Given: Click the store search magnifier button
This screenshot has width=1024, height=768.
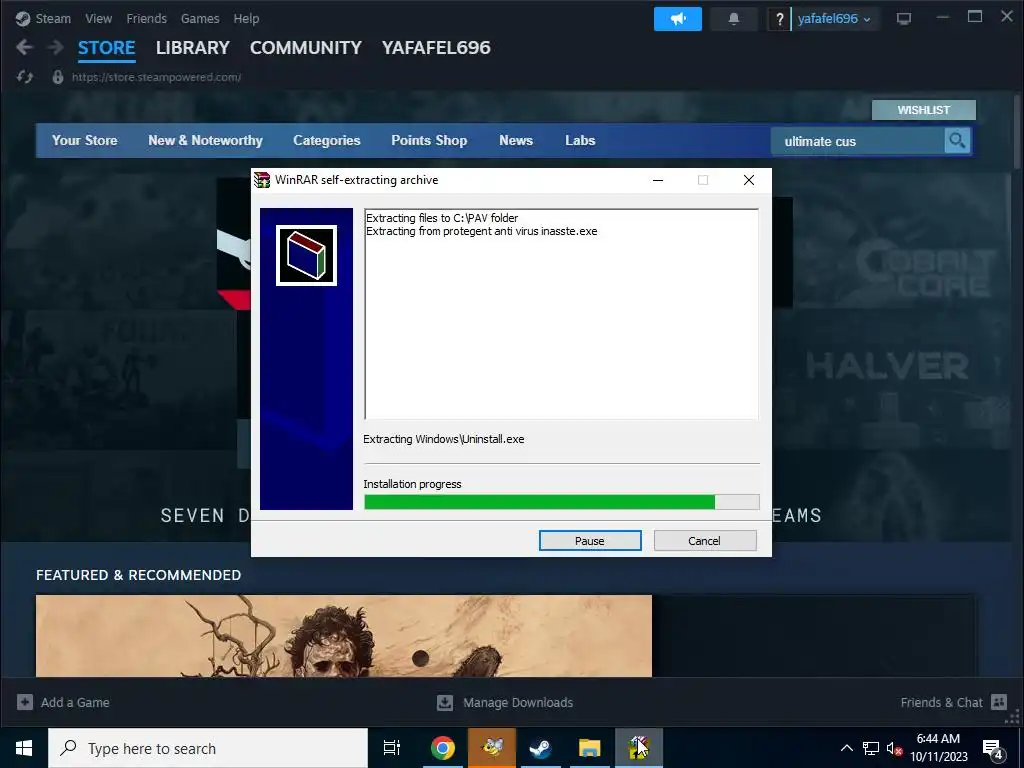Looking at the screenshot, I should pos(957,140).
